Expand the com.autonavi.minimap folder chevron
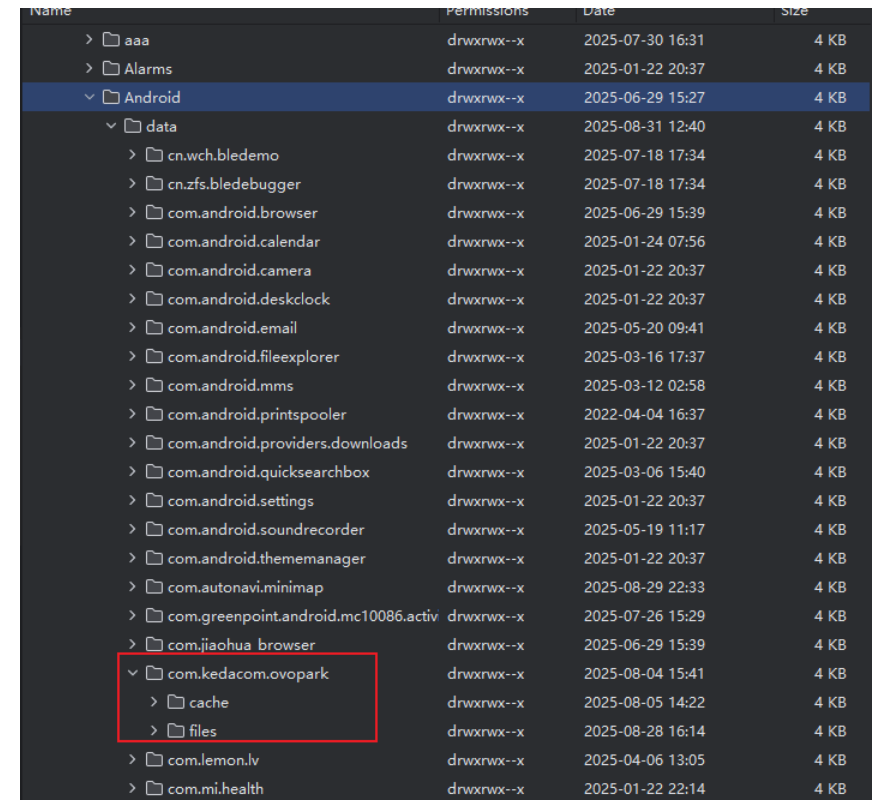This screenshot has width=889, height=809. 132,587
